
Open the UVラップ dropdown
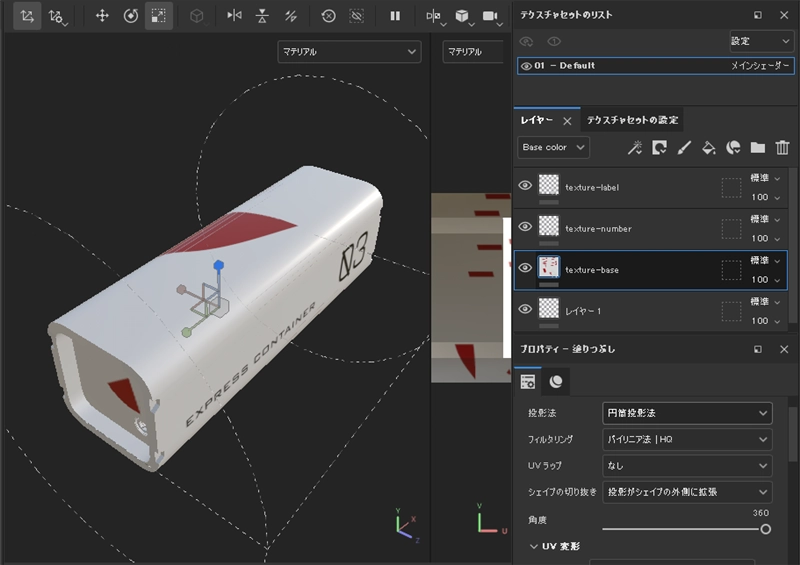687,466
